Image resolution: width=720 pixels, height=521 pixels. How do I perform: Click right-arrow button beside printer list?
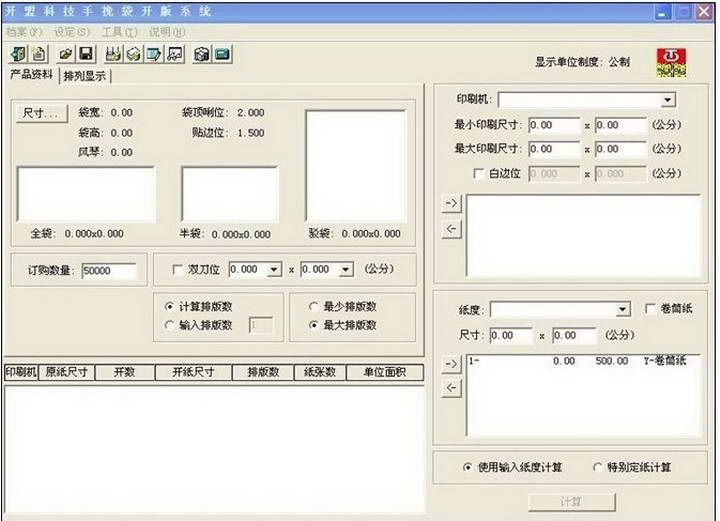(x=452, y=204)
